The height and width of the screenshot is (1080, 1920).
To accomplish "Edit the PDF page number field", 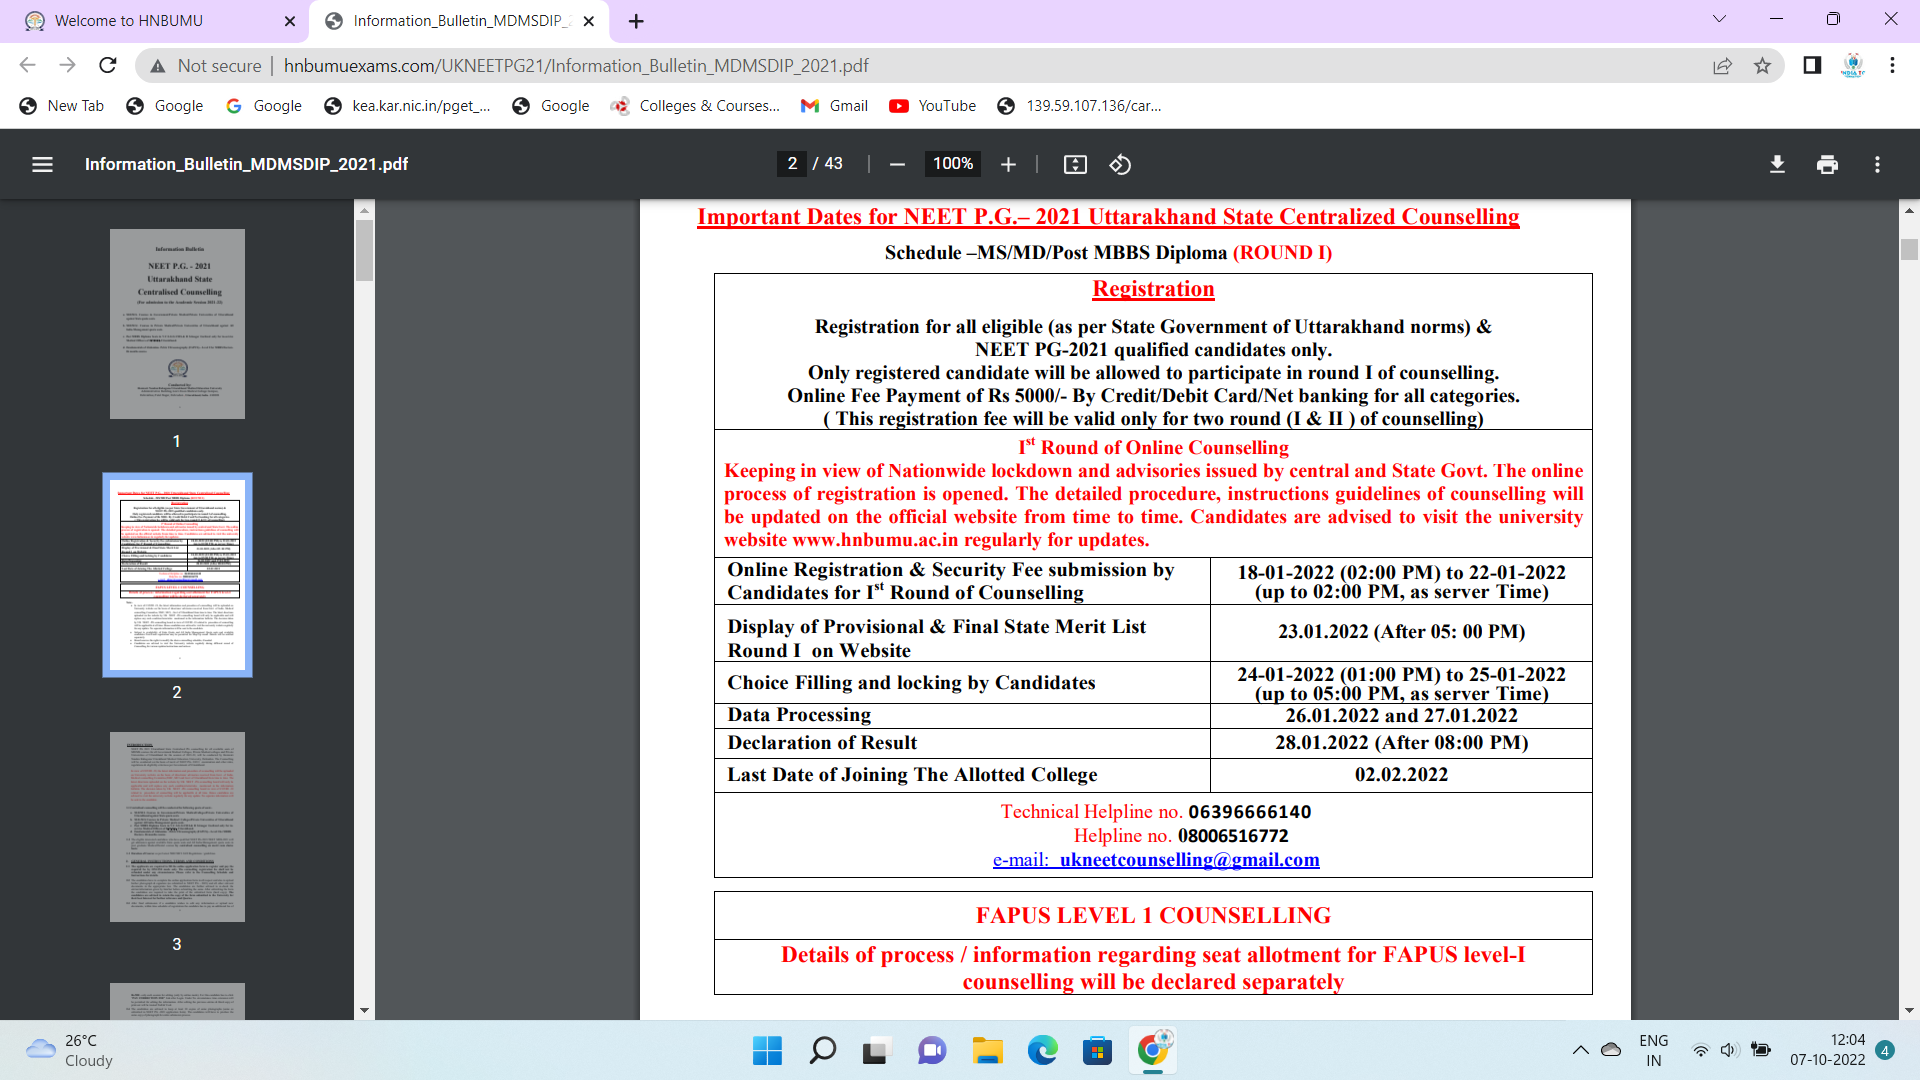I will pyautogui.click(x=792, y=164).
